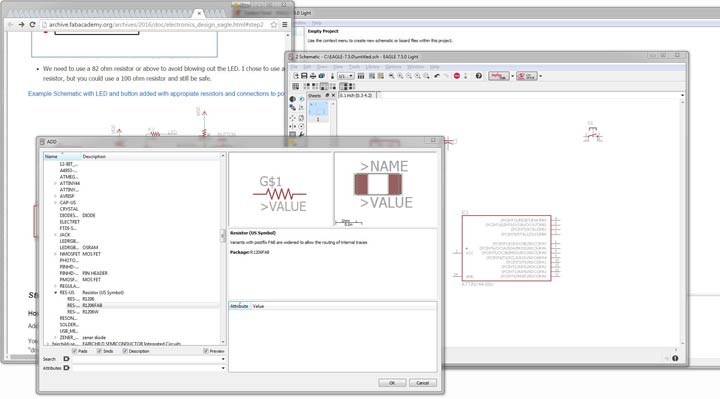Click the Description column header in ADD list
This screenshot has height=399, width=720.
click(151, 157)
